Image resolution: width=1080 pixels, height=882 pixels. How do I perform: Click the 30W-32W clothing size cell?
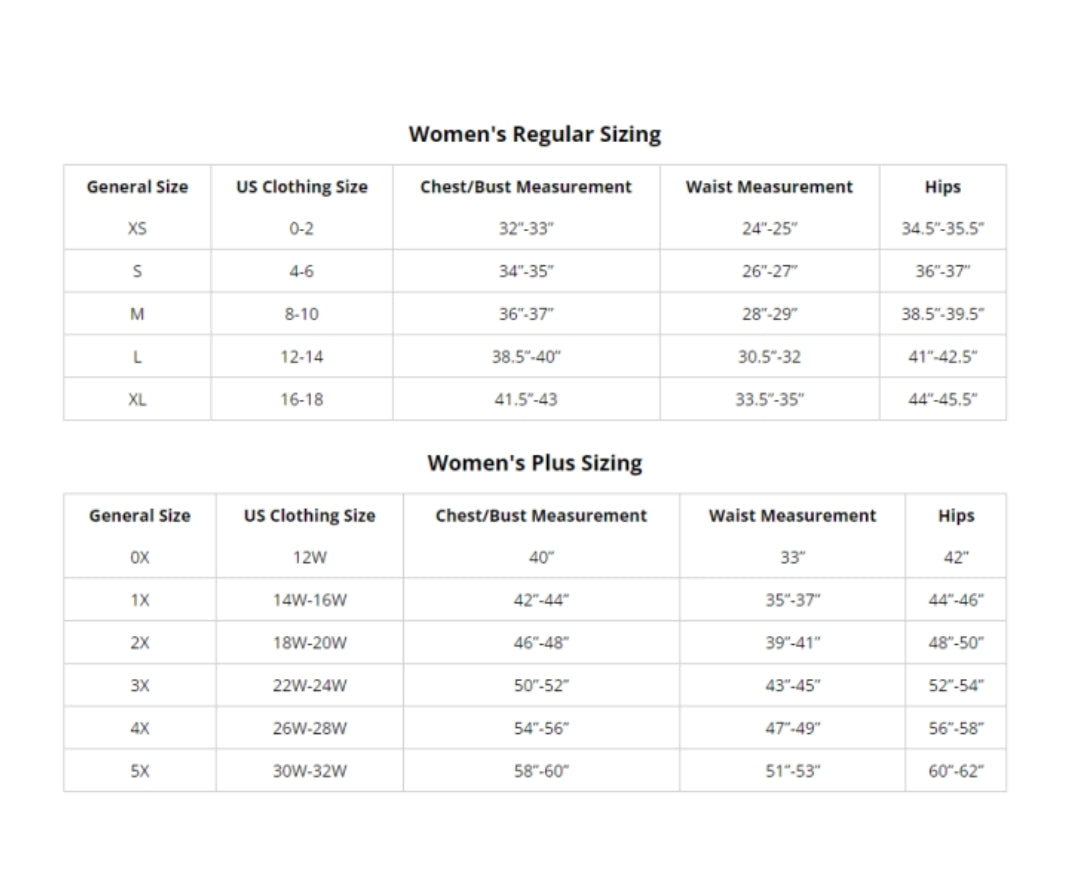(x=309, y=771)
